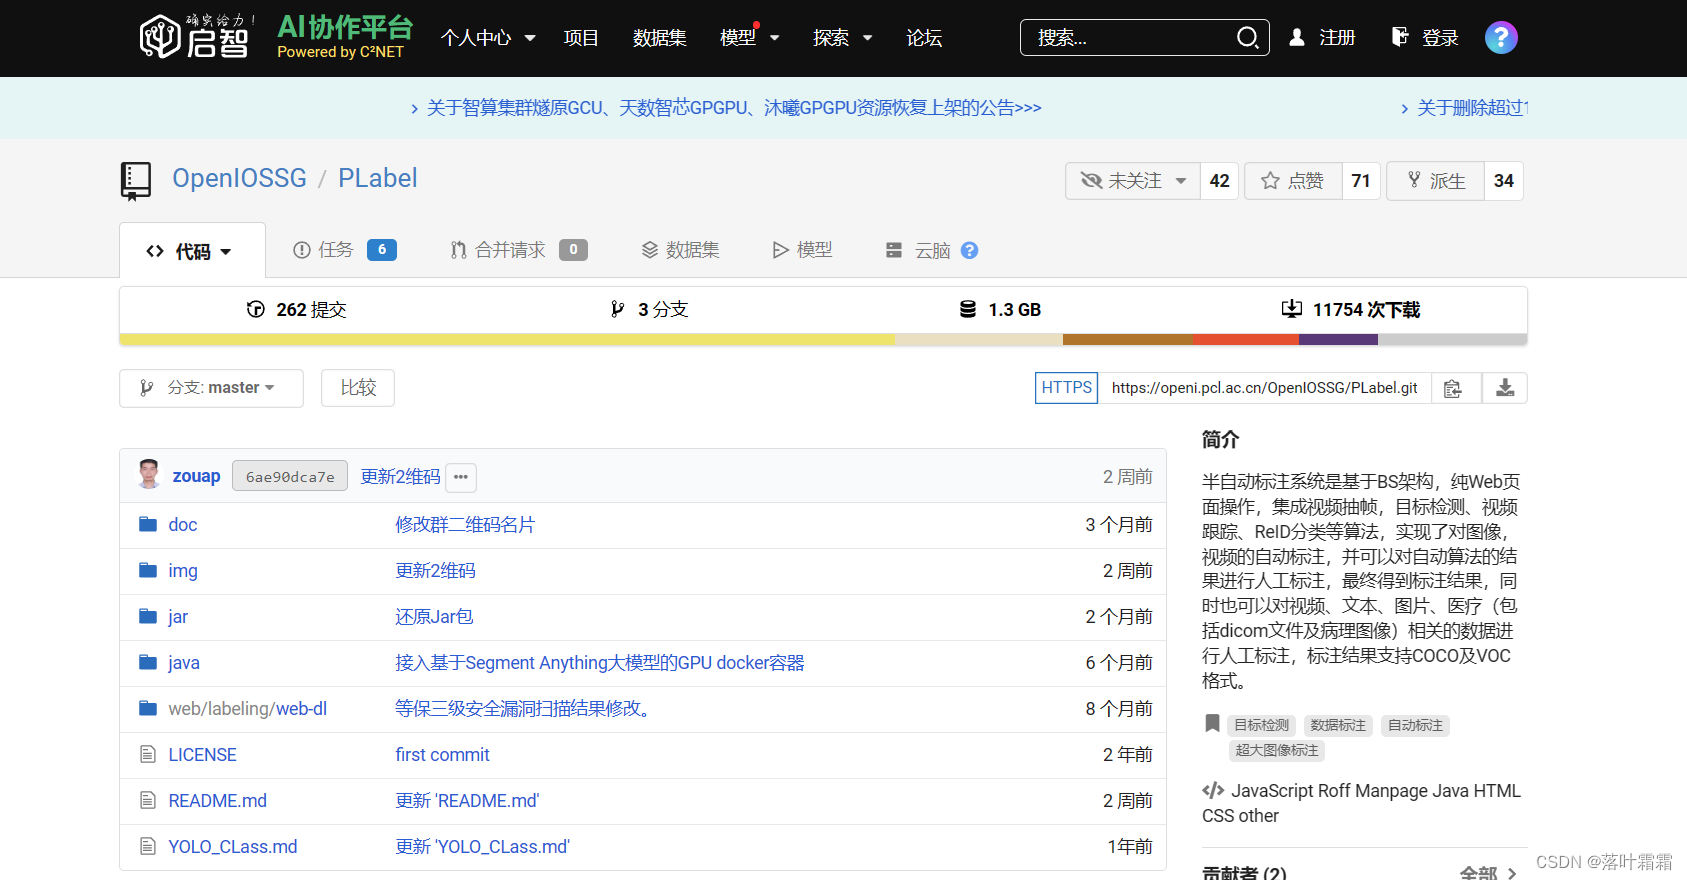
Task: Click the doc folder icon
Action: 148,524
